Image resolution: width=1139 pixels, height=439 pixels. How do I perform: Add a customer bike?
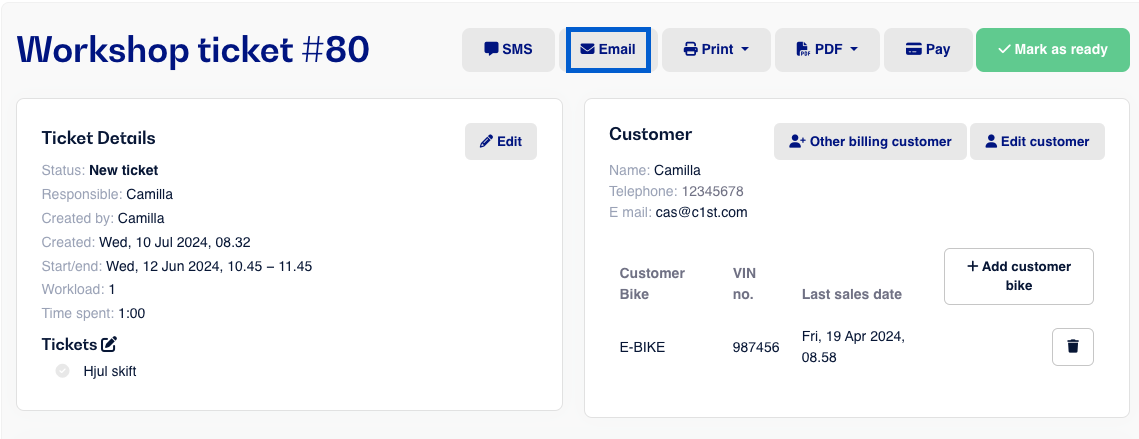point(1018,276)
